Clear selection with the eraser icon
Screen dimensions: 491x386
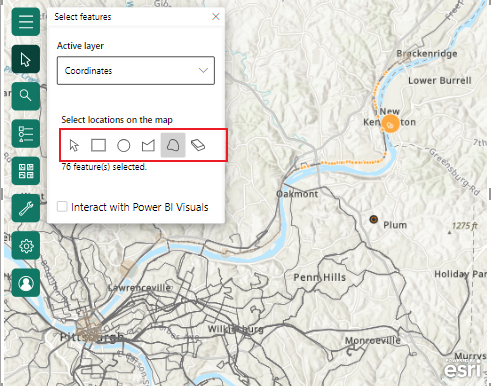coord(198,145)
